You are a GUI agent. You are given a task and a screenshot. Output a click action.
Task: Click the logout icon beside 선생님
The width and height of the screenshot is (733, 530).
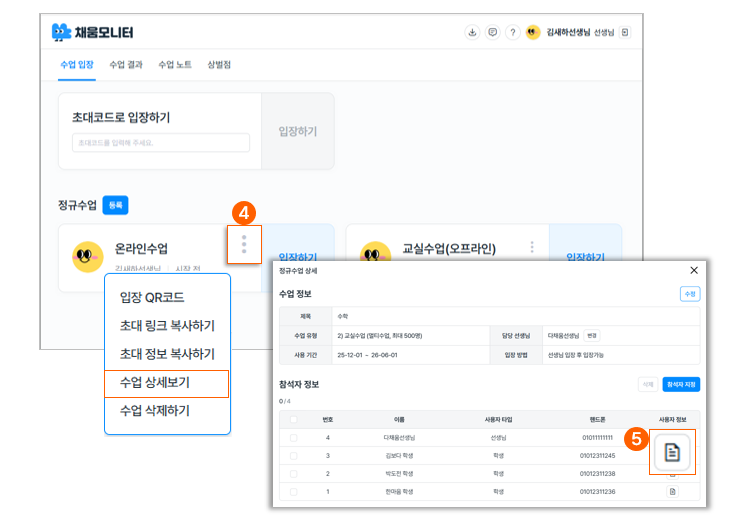(x=625, y=32)
